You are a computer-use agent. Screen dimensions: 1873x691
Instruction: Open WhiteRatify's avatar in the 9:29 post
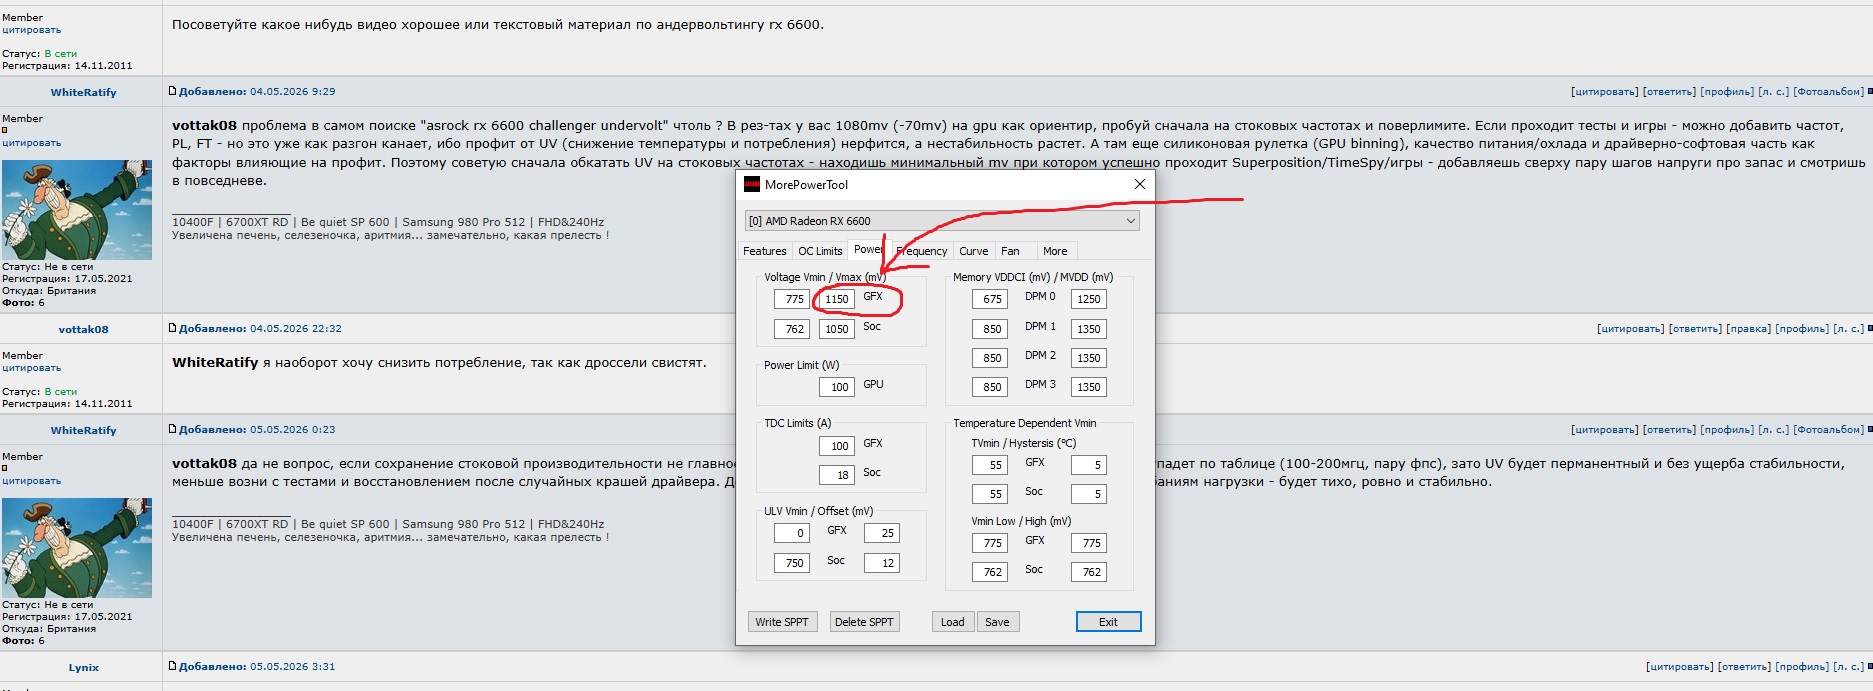click(x=77, y=209)
